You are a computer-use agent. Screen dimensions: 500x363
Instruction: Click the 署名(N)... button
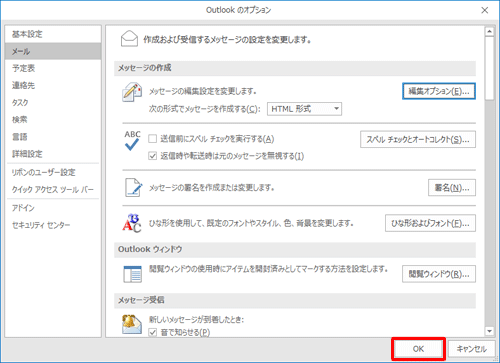[x=452, y=188]
